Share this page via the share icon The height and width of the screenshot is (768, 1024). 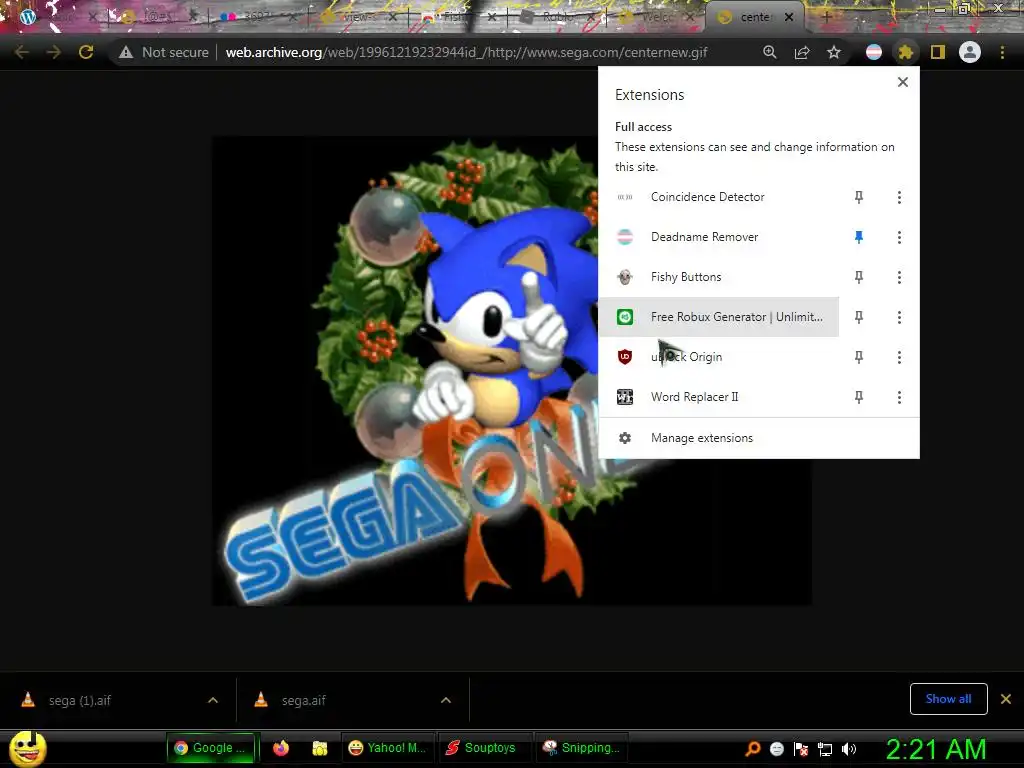tap(802, 52)
